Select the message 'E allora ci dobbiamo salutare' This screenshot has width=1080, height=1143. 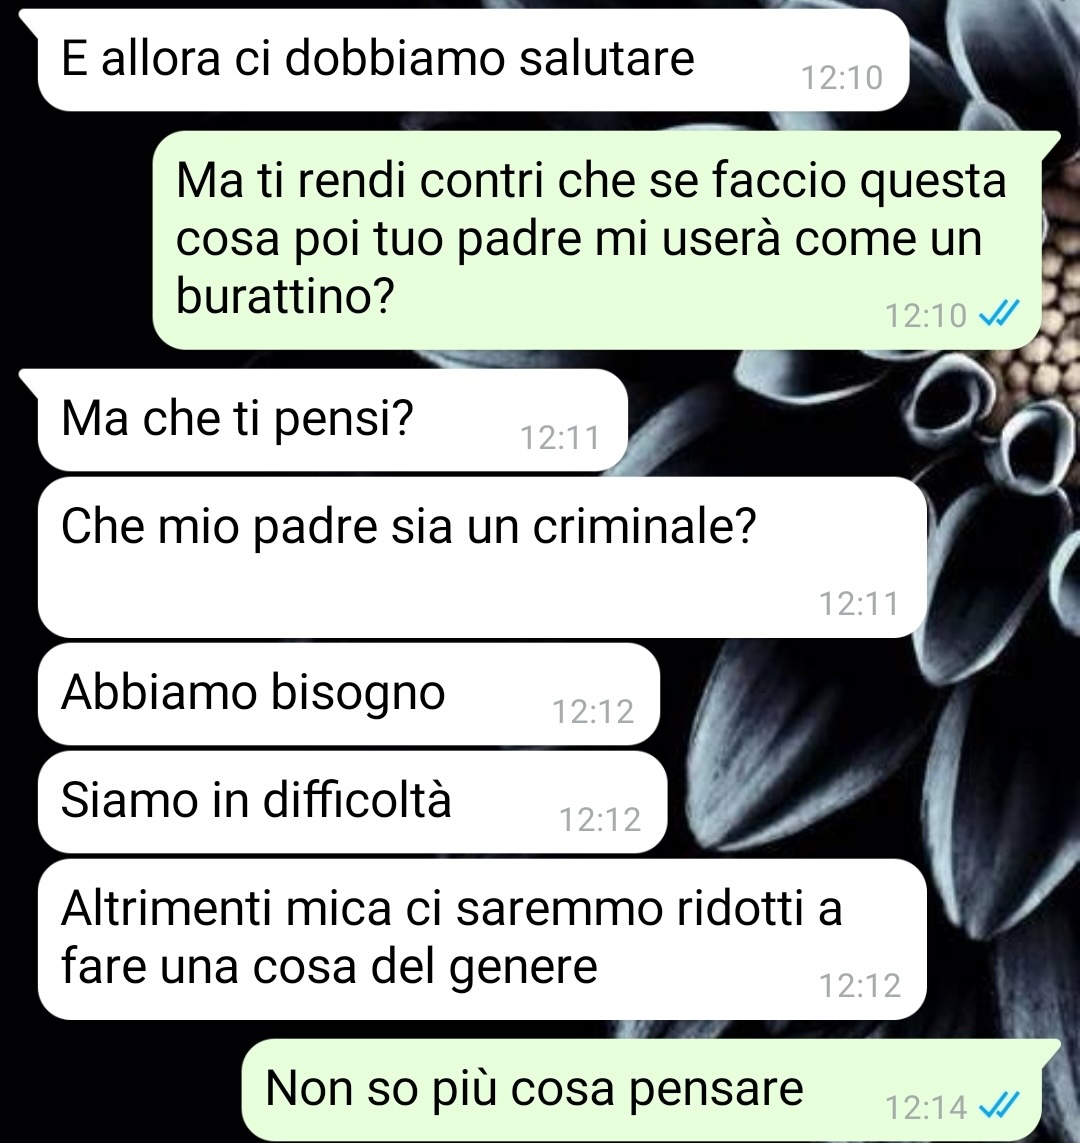(474, 60)
